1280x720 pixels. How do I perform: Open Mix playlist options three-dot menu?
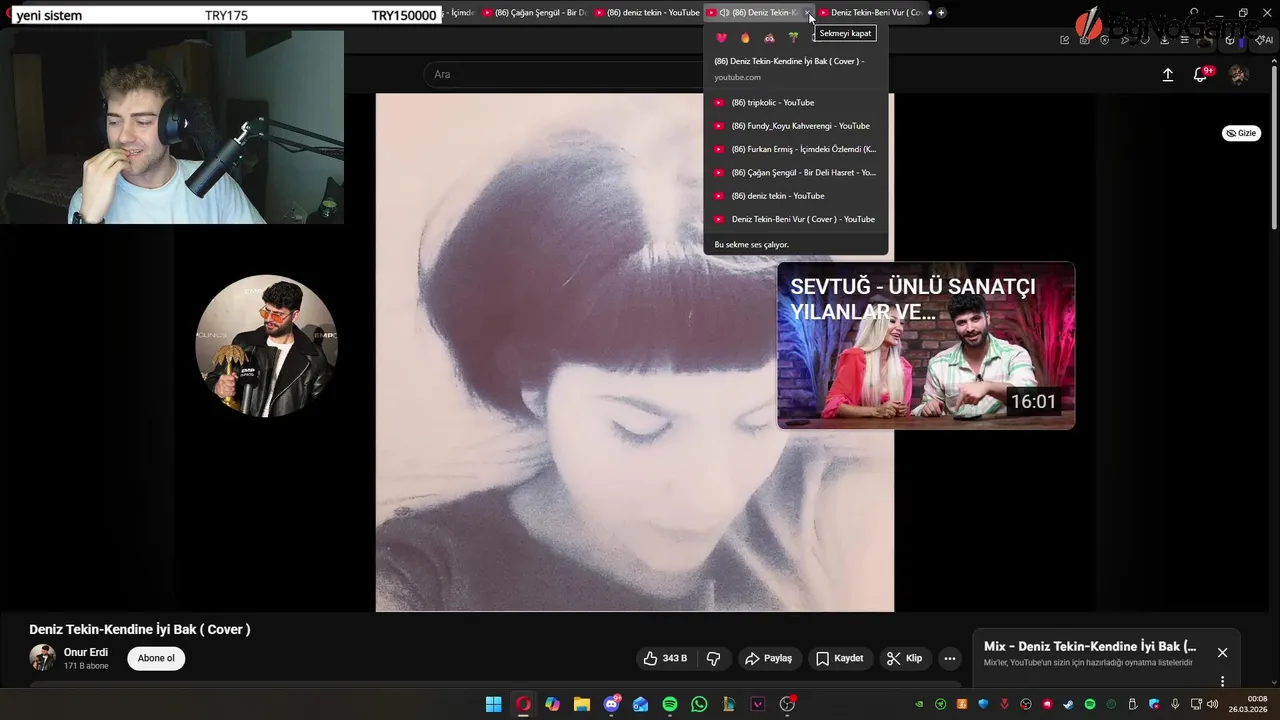(1222, 681)
